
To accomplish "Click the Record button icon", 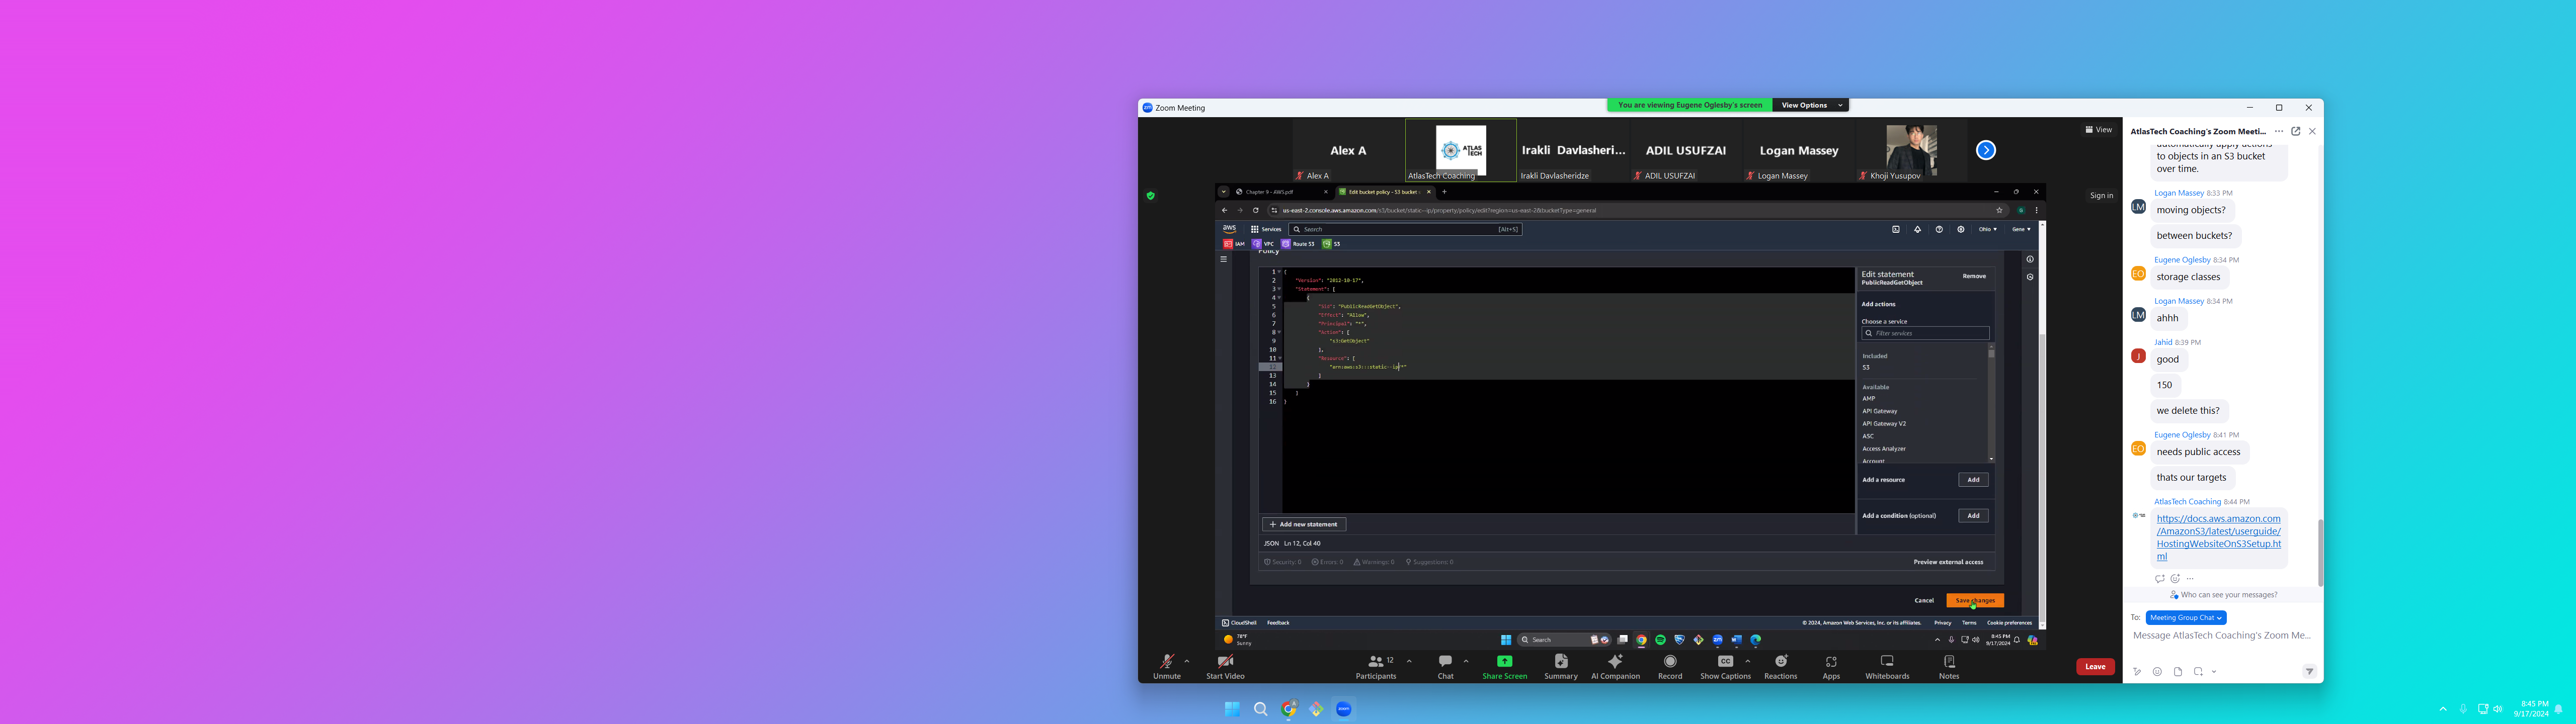I will point(1670,662).
